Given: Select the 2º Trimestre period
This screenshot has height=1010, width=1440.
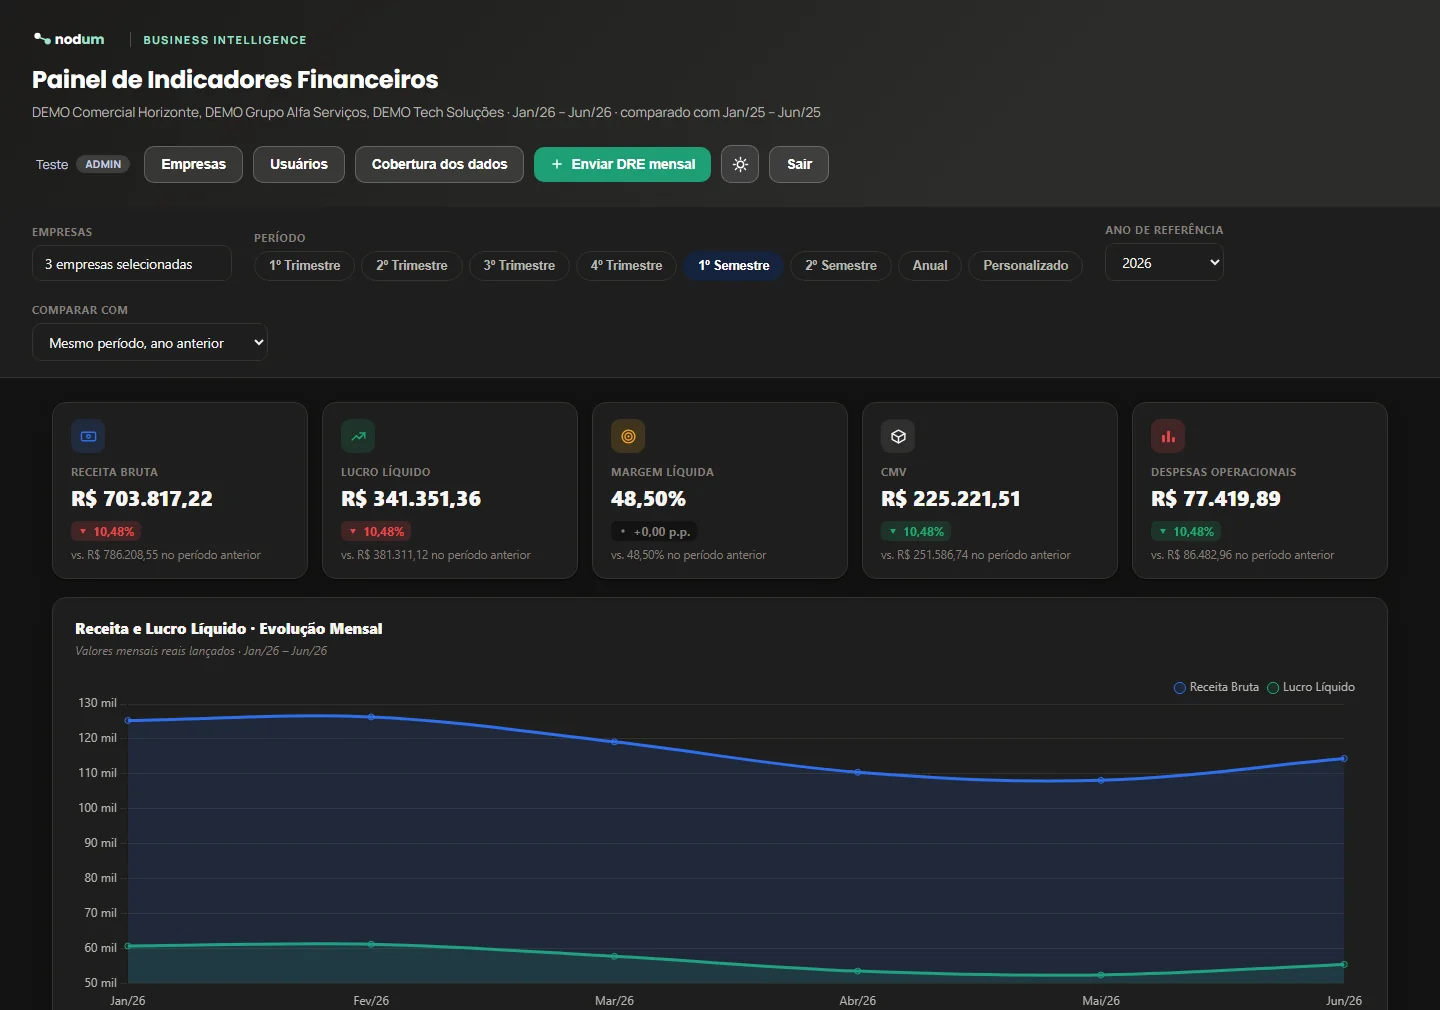Looking at the screenshot, I should pos(412,265).
